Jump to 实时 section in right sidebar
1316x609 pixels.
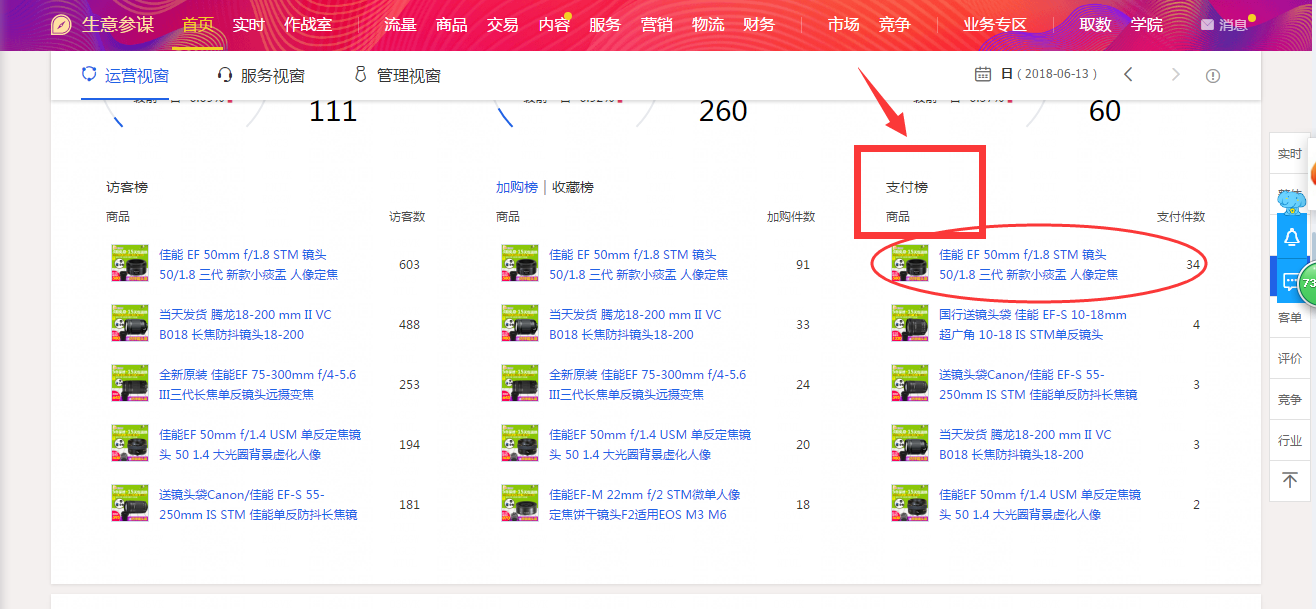click(x=1290, y=154)
